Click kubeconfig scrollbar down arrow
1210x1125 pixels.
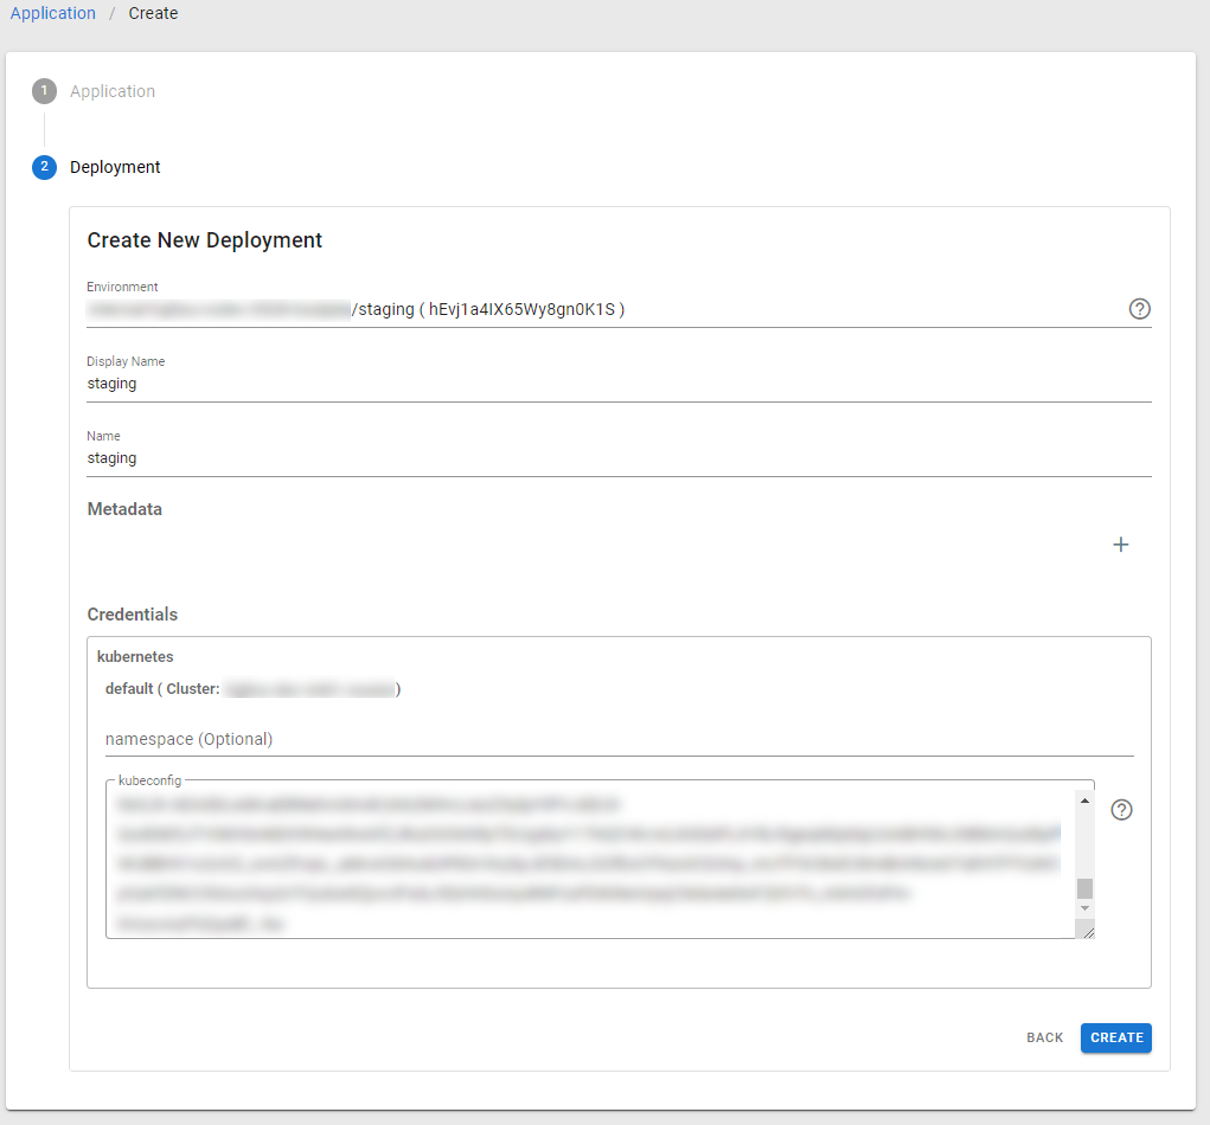click(1084, 908)
